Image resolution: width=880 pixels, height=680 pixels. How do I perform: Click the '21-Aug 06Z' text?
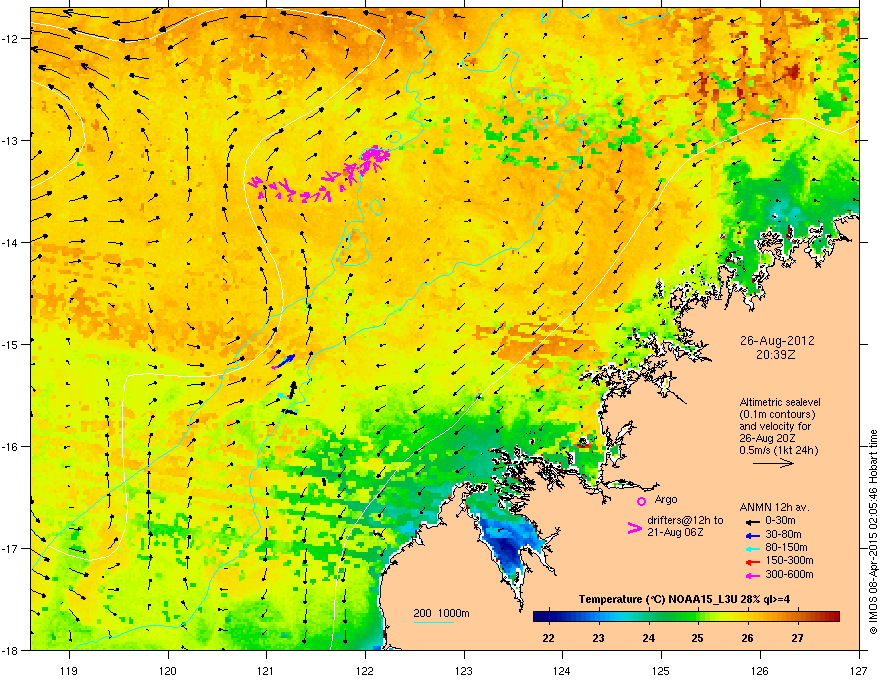click(675, 532)
